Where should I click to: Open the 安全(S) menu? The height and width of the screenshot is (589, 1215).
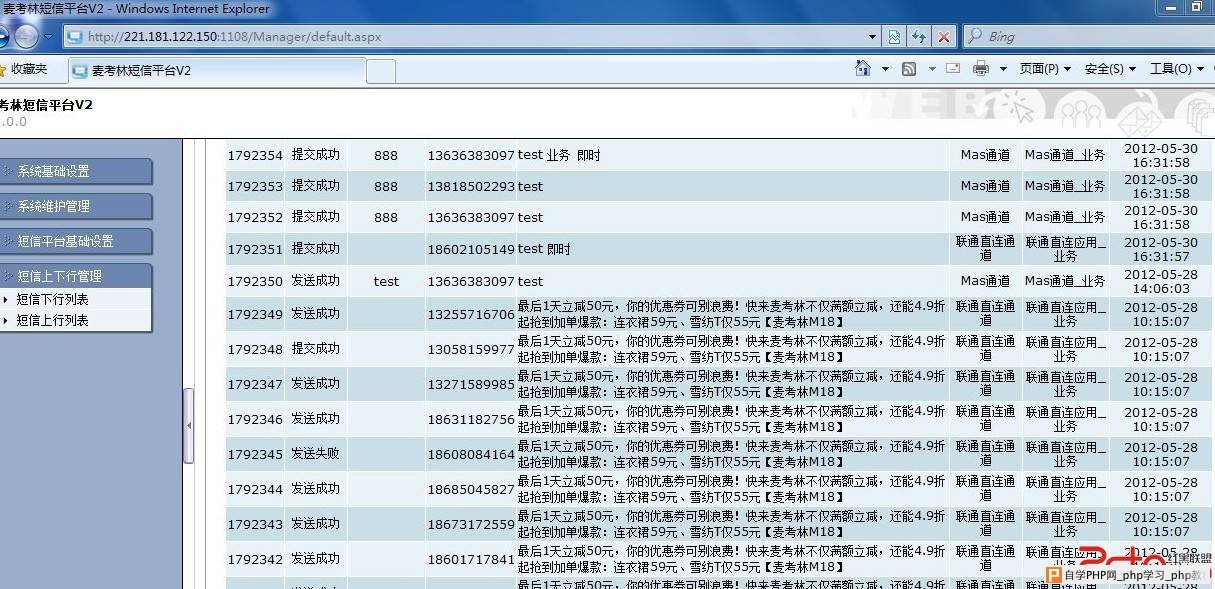[x=1110, y=69]
